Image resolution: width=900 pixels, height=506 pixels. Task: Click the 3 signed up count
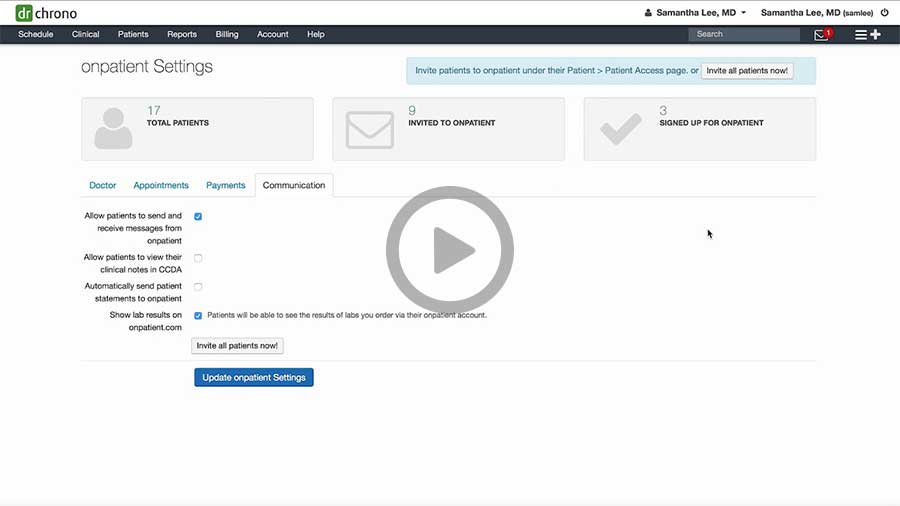pyautogui.click(x=663, y=110)
